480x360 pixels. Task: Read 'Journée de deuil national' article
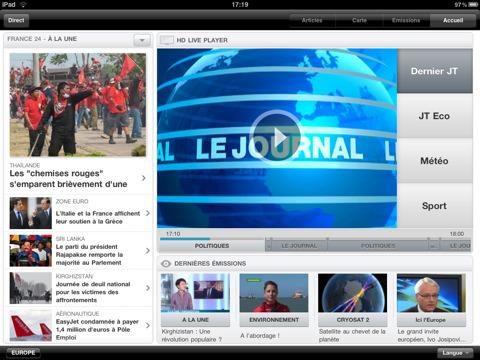pos(93,292)
